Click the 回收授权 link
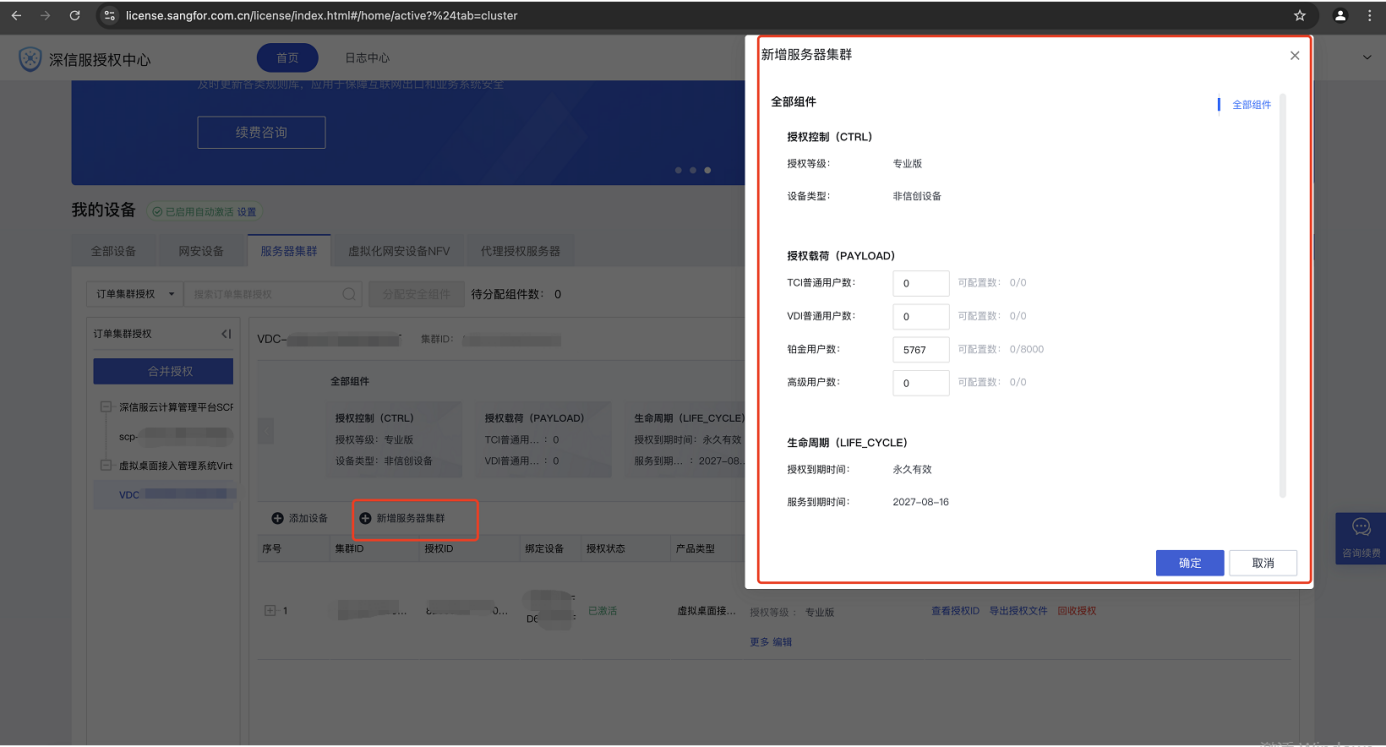1386x747 pixels. point(1077,610)
